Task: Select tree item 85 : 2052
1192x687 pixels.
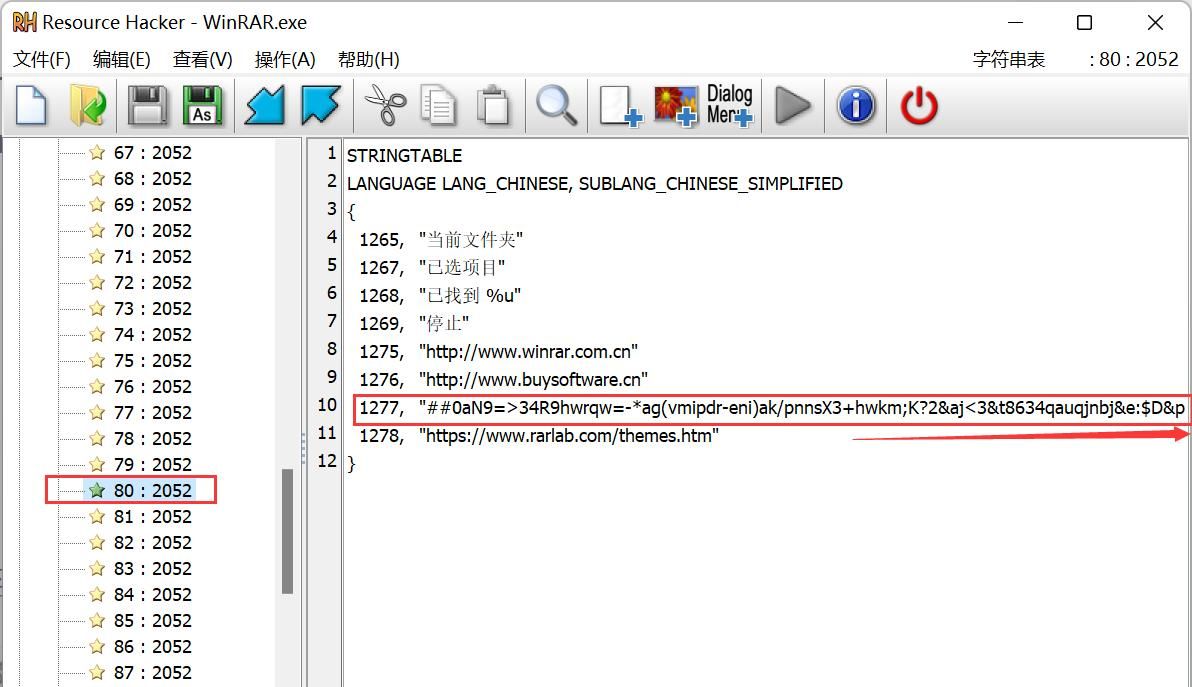Action: coord(152,620)
